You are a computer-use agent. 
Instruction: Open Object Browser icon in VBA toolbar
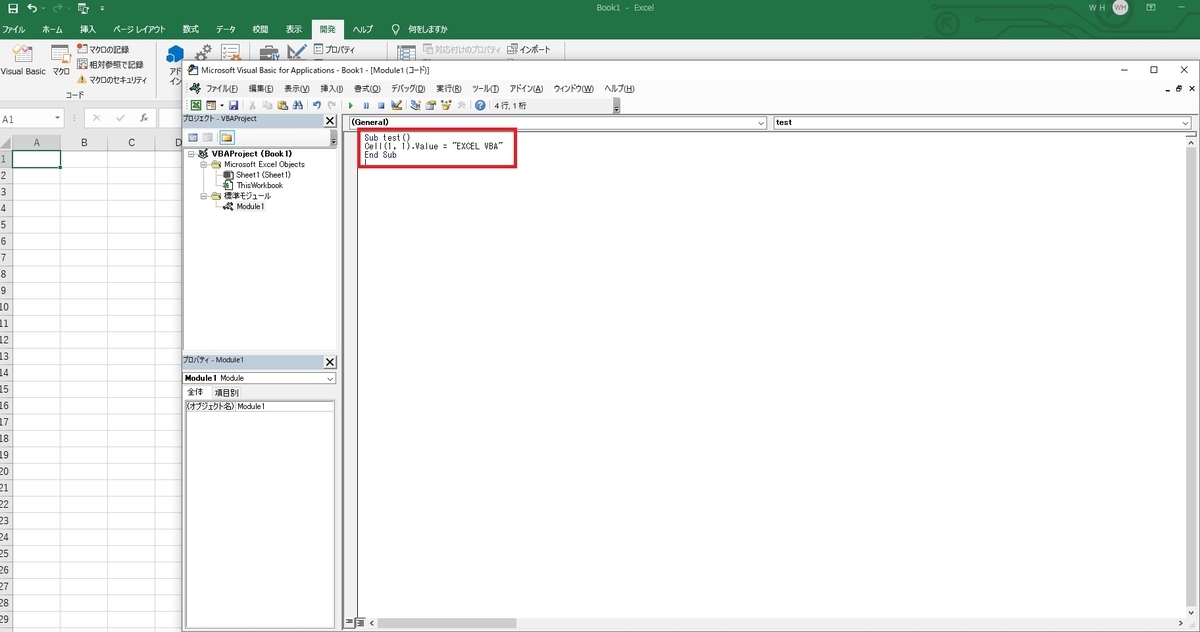pos(445,105)
